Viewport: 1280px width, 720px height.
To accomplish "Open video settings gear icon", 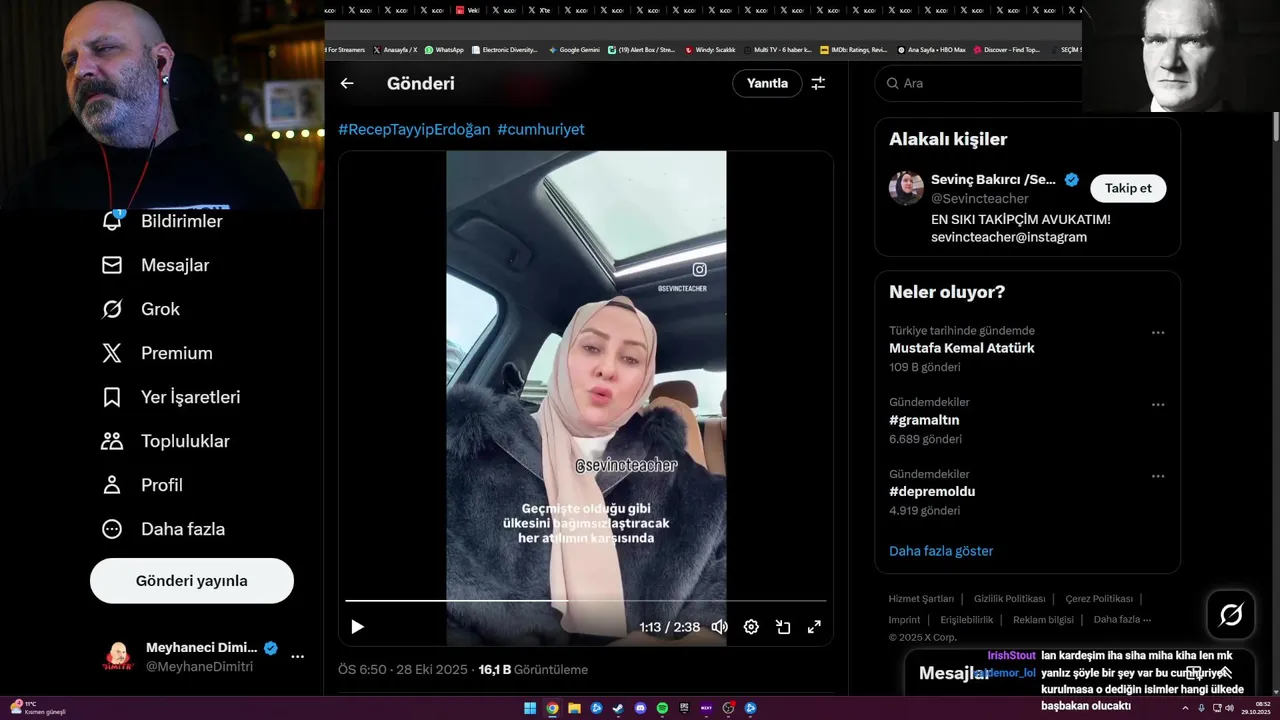I will (751, 627).
